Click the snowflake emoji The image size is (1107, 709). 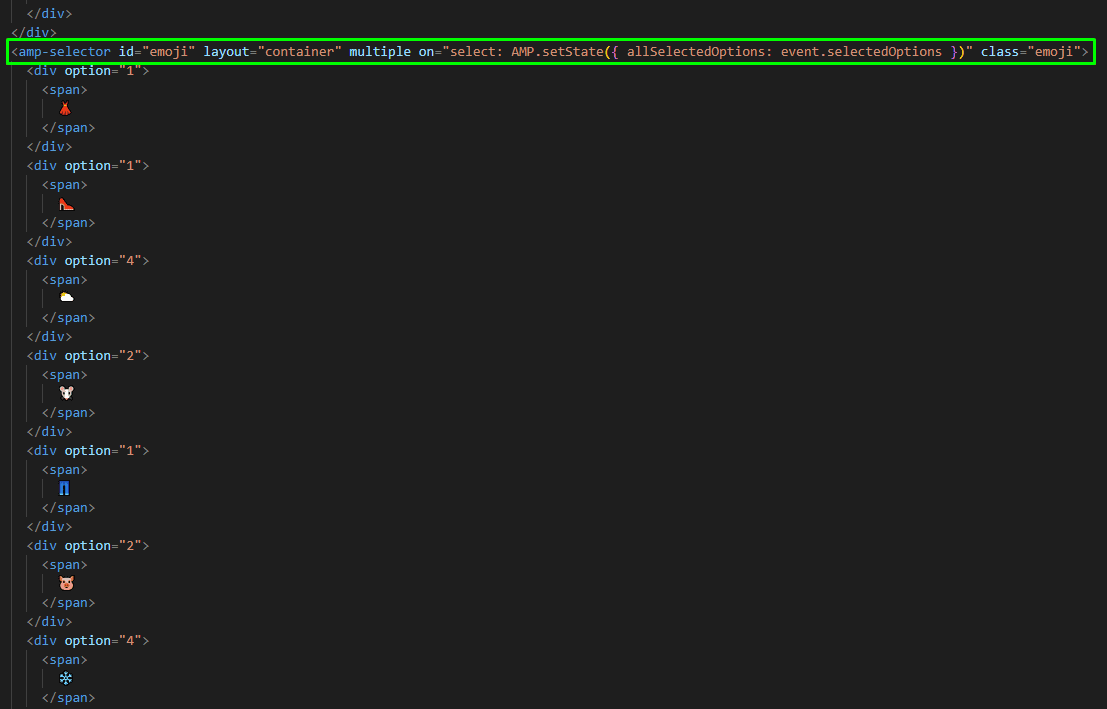(x=66, y=678)
